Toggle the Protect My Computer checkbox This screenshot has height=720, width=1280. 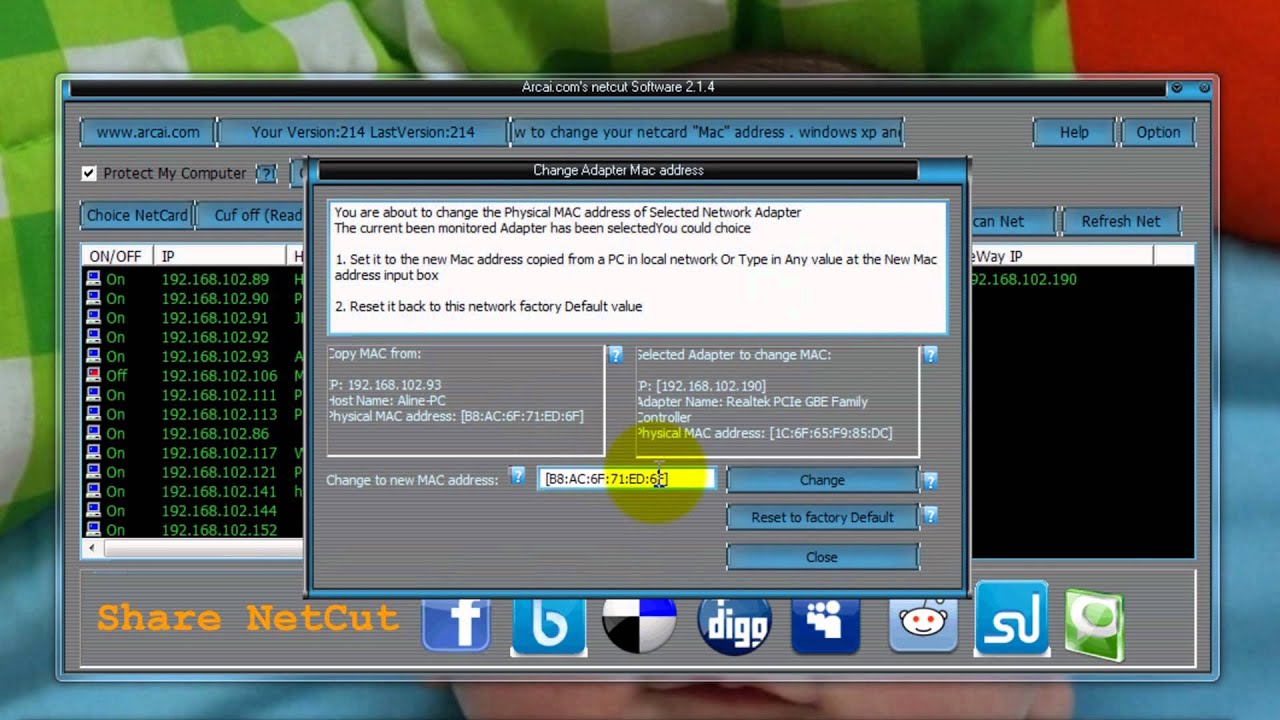click(x=89, y=173)
